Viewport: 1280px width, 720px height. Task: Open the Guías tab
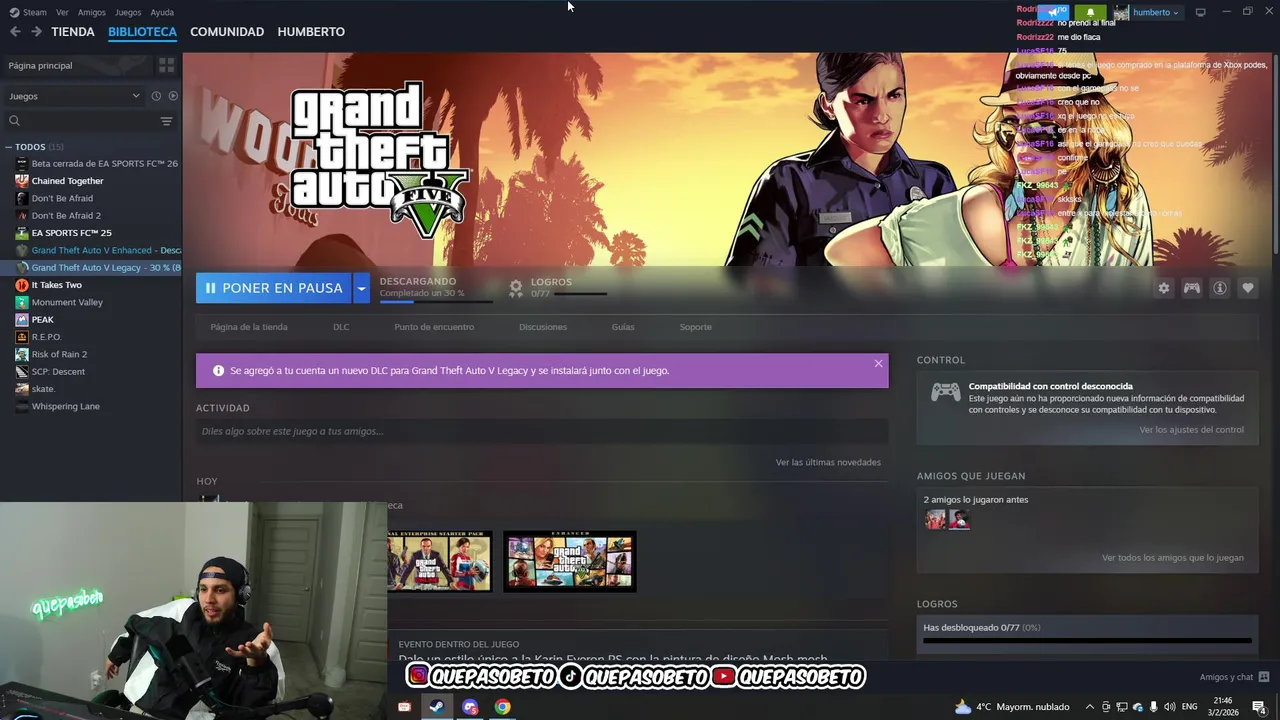tap(623, 327)
